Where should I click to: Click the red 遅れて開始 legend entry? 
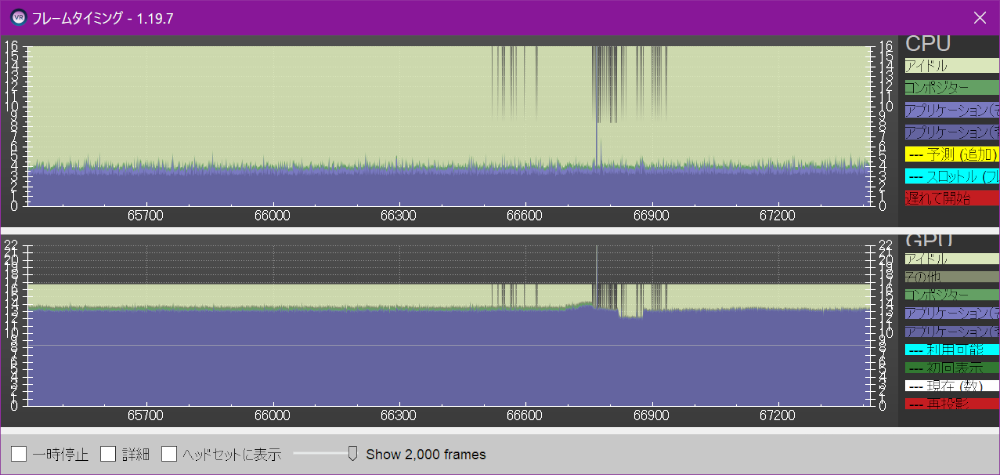[x=952, y=198]
